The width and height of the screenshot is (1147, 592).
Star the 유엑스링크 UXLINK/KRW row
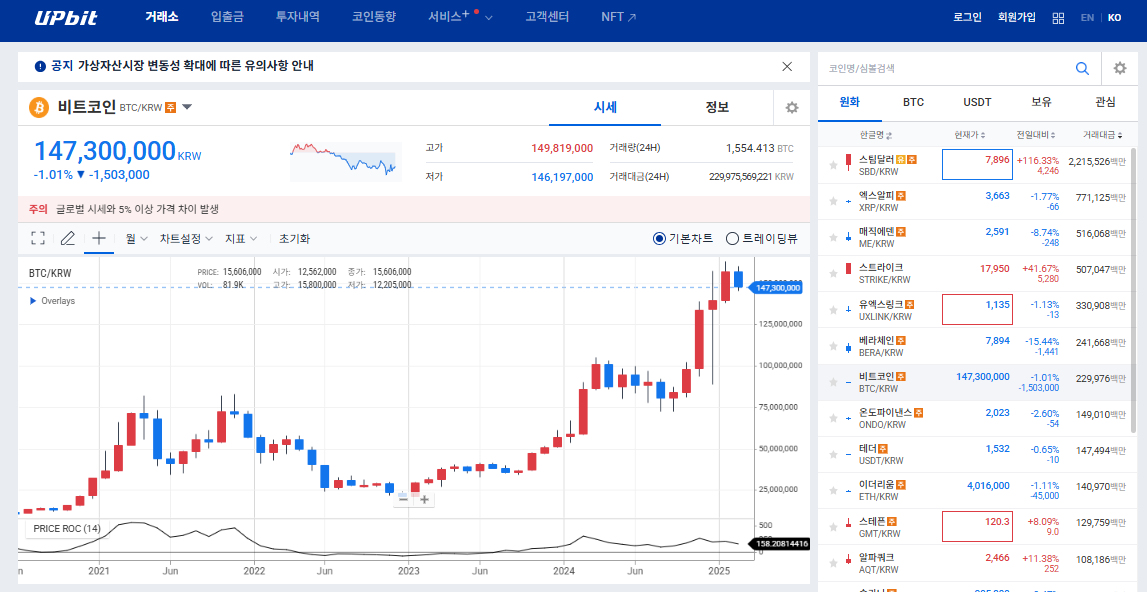tap(832, 310)
